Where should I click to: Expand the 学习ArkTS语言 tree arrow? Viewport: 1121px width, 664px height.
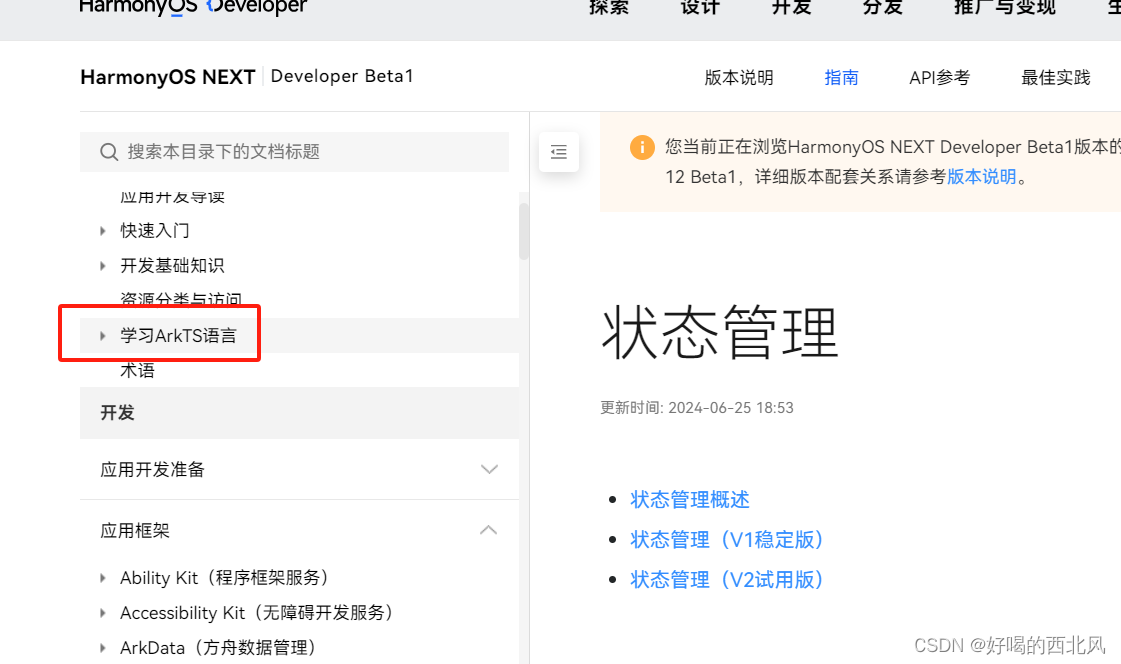[x=103, y=336]
